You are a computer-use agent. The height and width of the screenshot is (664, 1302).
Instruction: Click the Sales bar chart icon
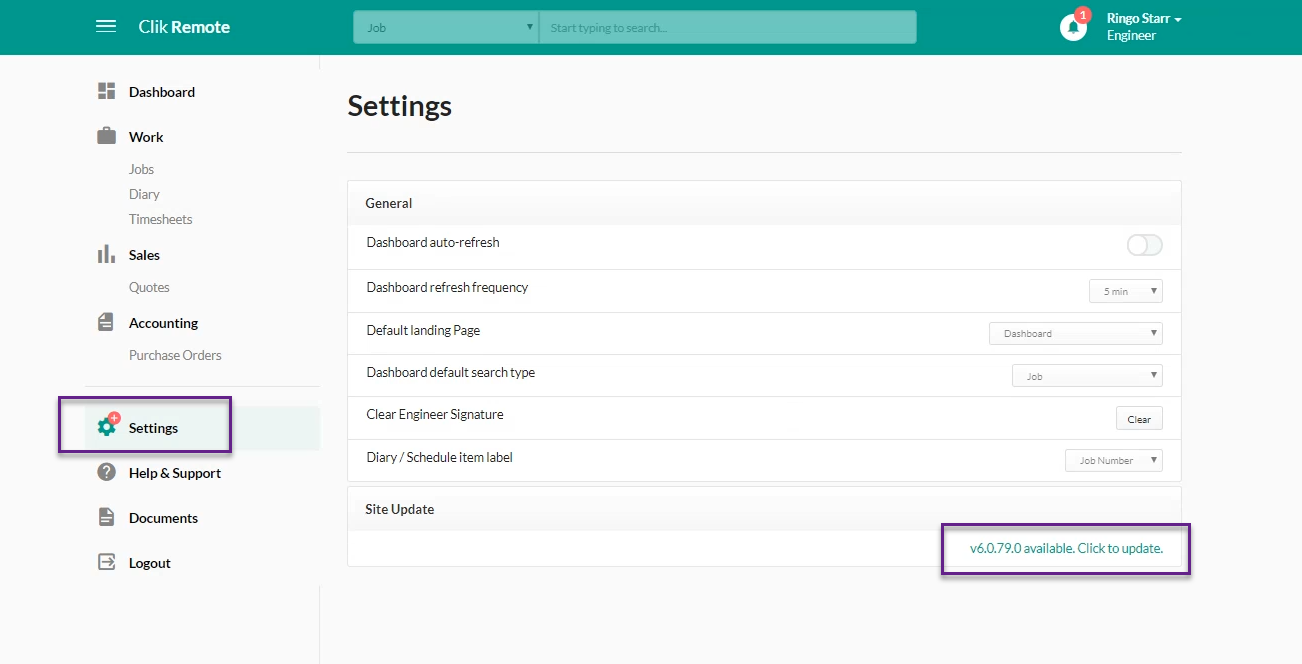coord(106,254)
